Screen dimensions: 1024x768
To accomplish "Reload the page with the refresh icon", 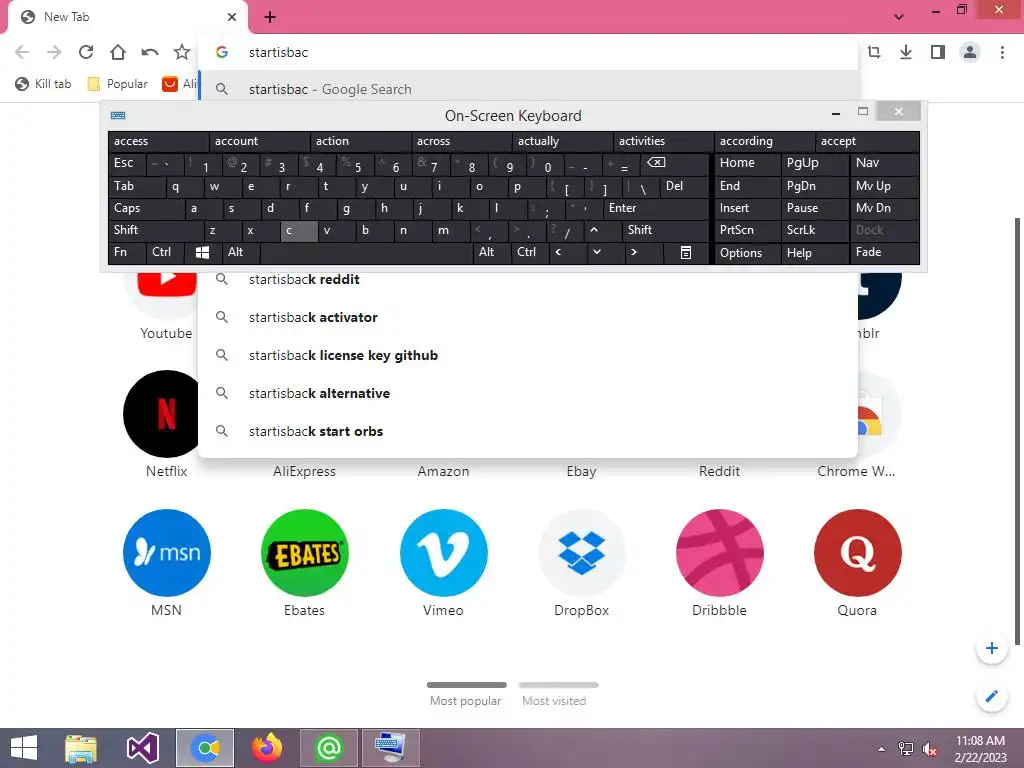I will [x=86, y=52].
